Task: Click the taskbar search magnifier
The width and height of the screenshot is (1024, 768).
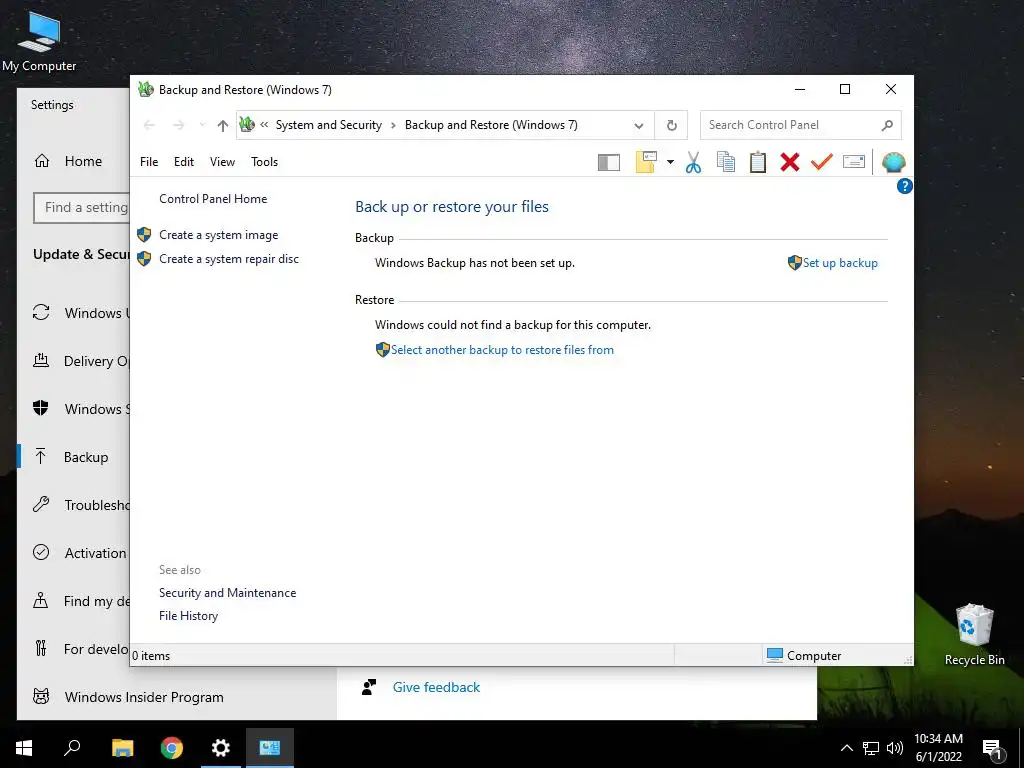Action: click(x=72, y=748)
